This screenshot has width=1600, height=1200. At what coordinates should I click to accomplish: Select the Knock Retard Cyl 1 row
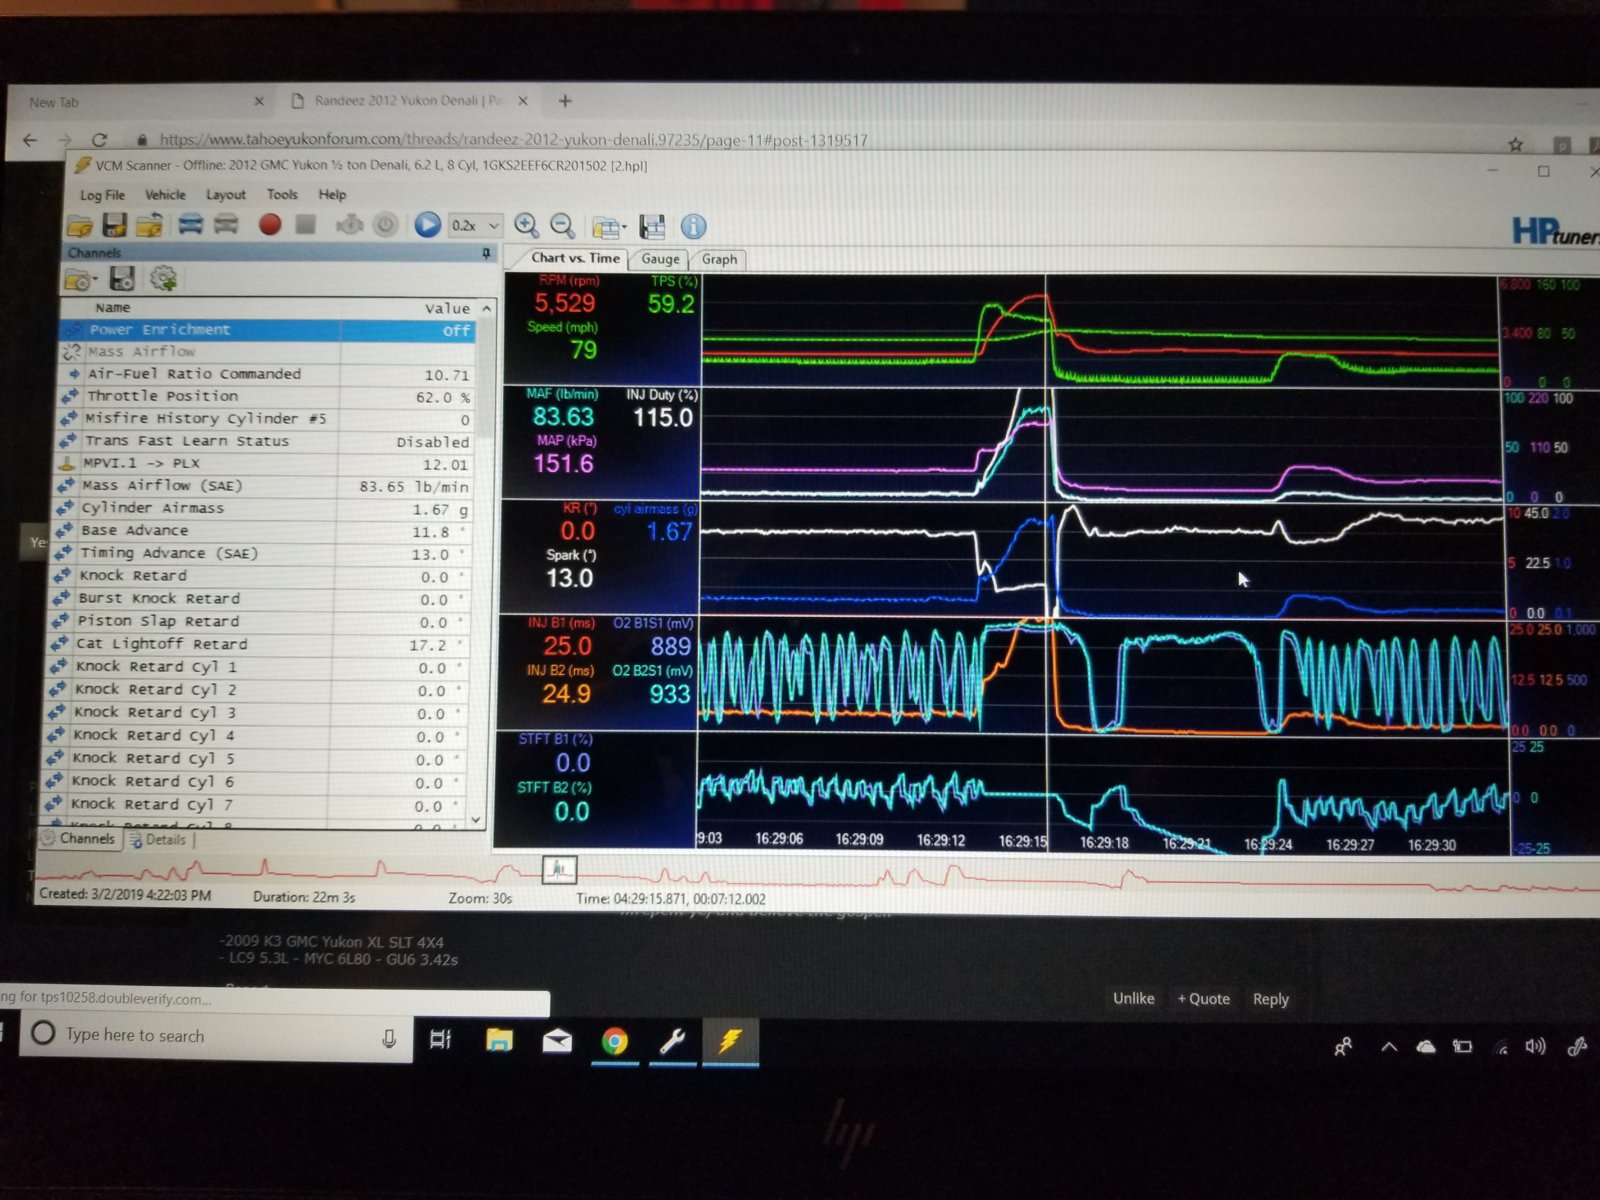(x=259, y=667)
